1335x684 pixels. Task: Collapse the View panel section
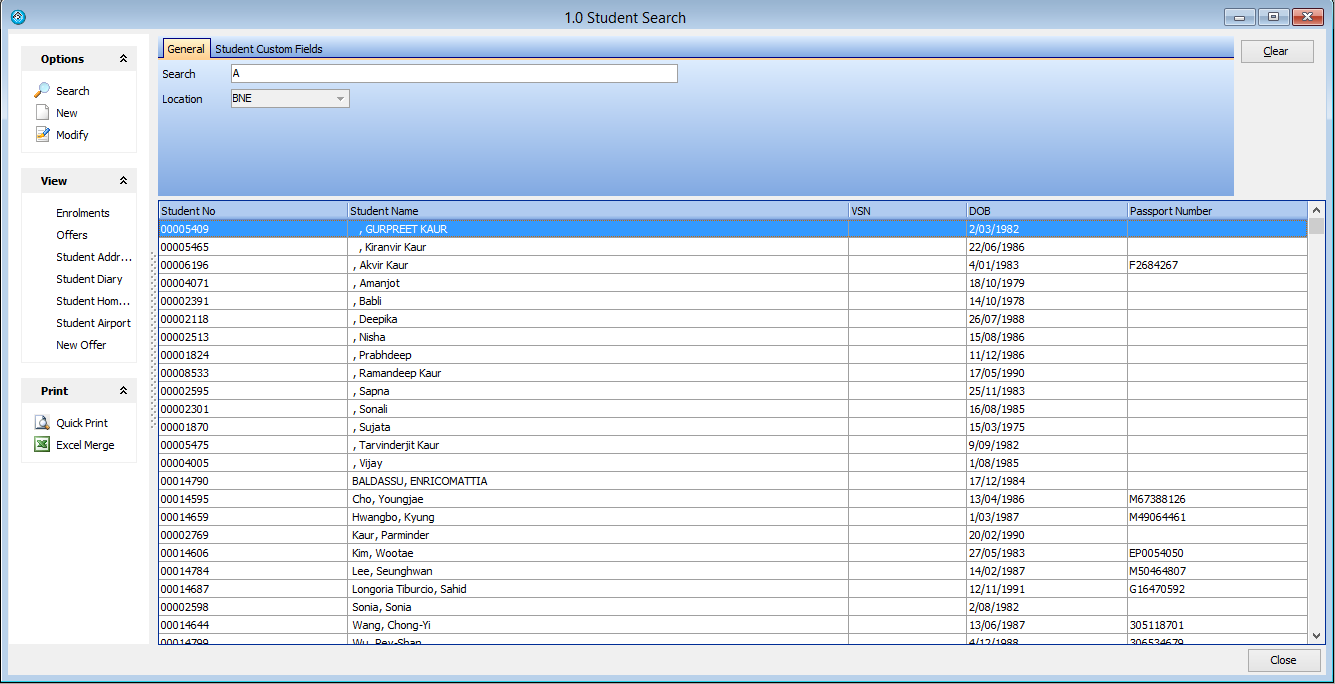(123, 181)
